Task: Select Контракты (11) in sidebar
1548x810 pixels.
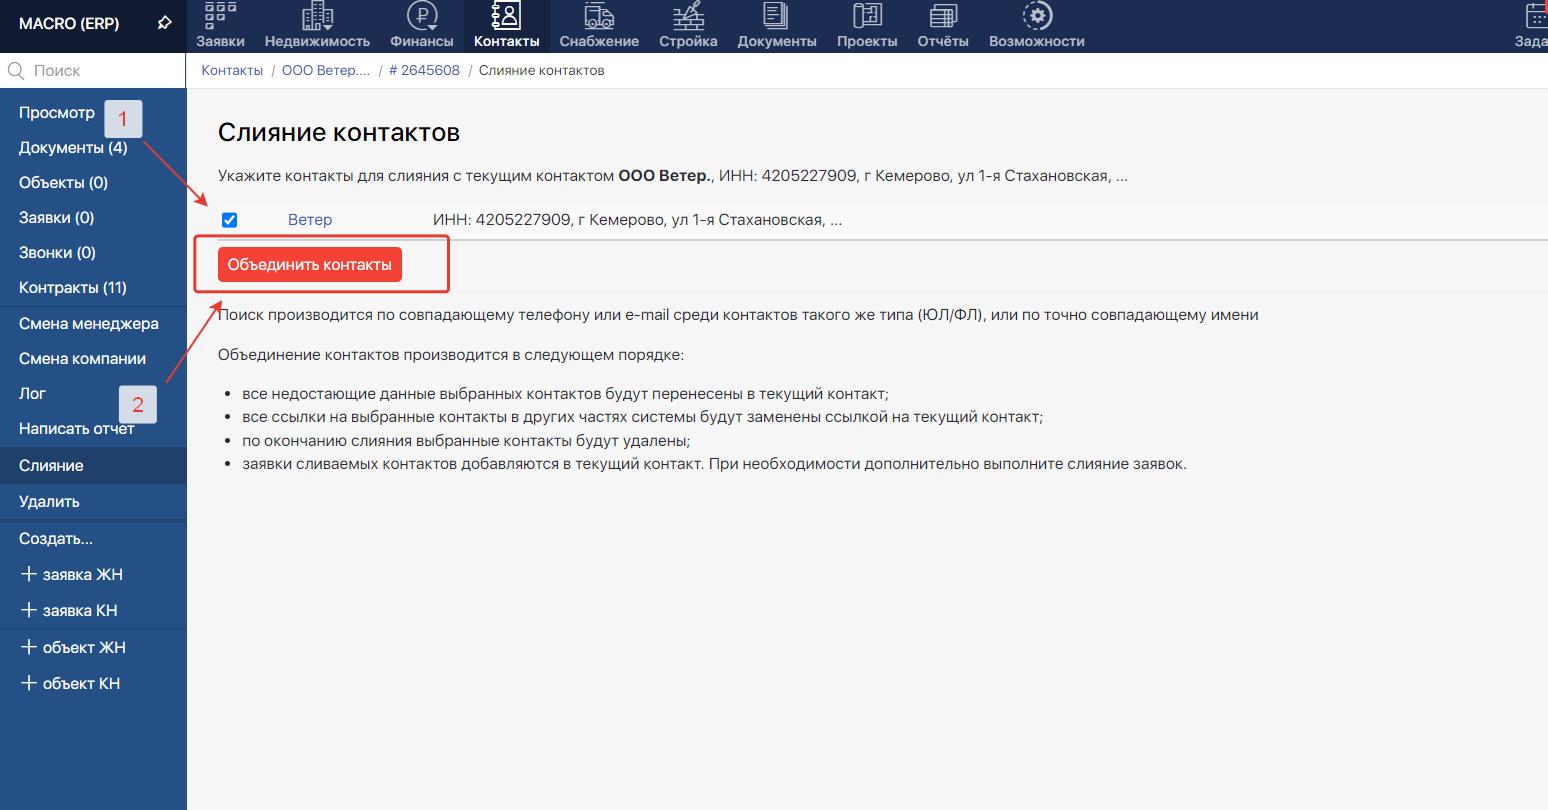Action: 73,288
